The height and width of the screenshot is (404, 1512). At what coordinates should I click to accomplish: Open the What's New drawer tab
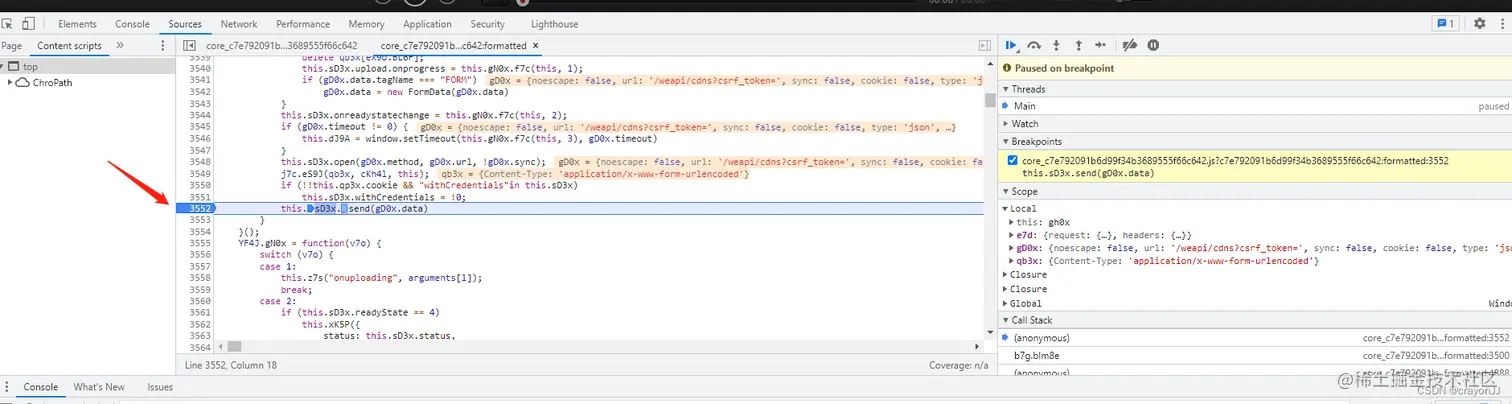[x=99, y=387]
